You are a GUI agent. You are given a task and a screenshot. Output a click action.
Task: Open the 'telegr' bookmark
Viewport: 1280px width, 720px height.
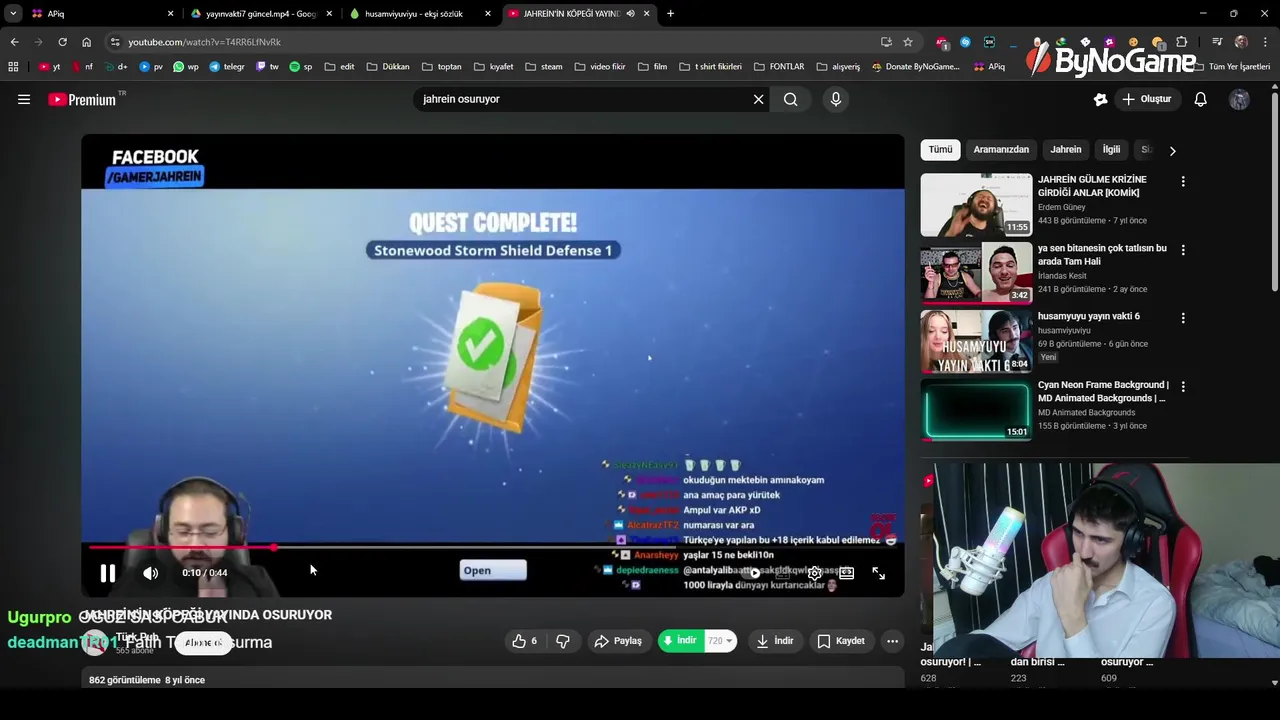pos(227,67)
